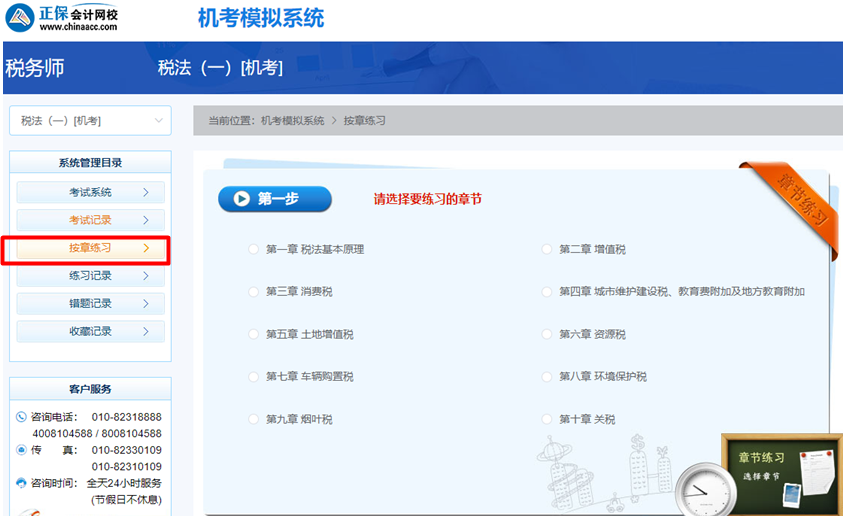Click the 章节练习 blackboard graphic
The width and height of the screenshot is (843, 516).
782,474
